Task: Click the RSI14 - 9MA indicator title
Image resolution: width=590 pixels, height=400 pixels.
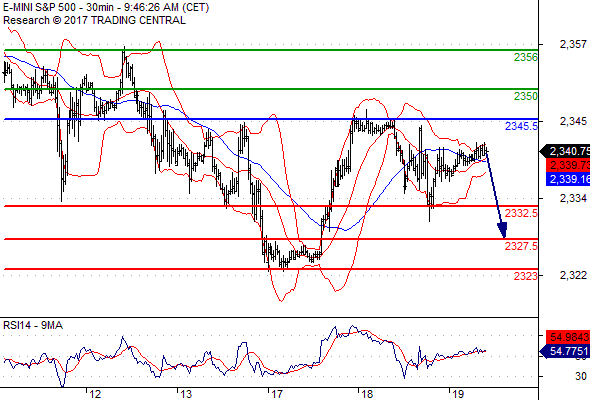Action: [33, 325]
